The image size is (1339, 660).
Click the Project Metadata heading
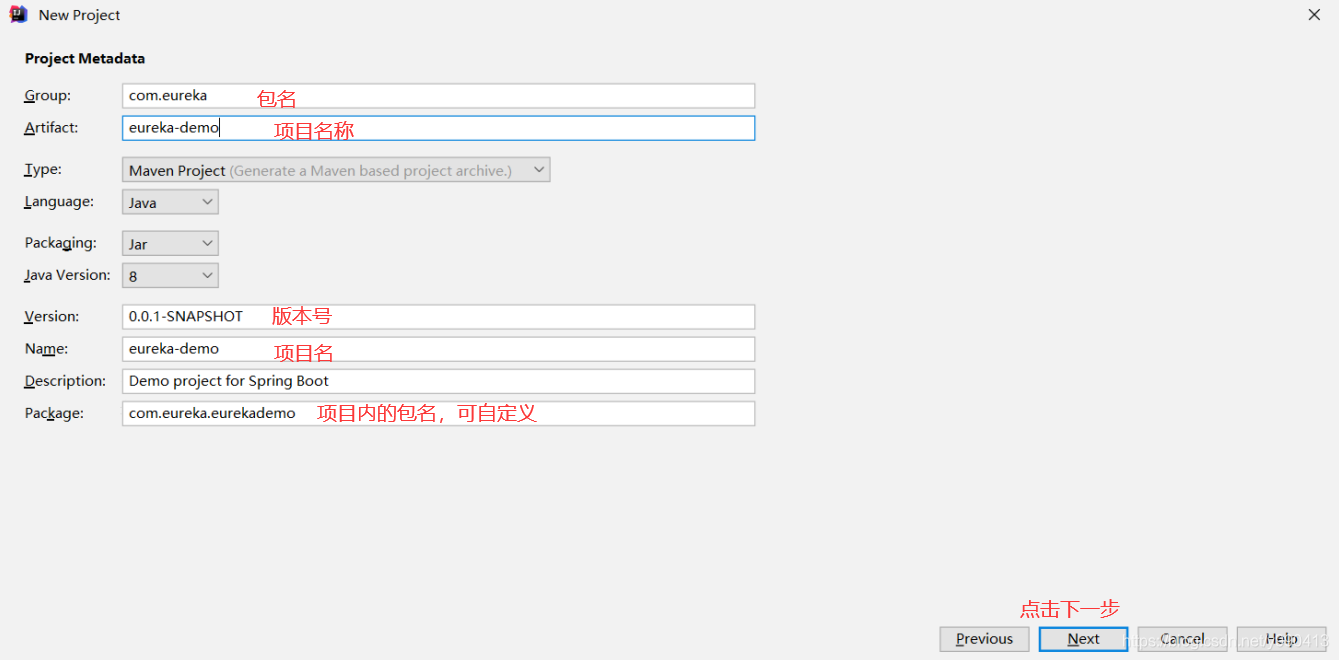click(x=85, y=59)
